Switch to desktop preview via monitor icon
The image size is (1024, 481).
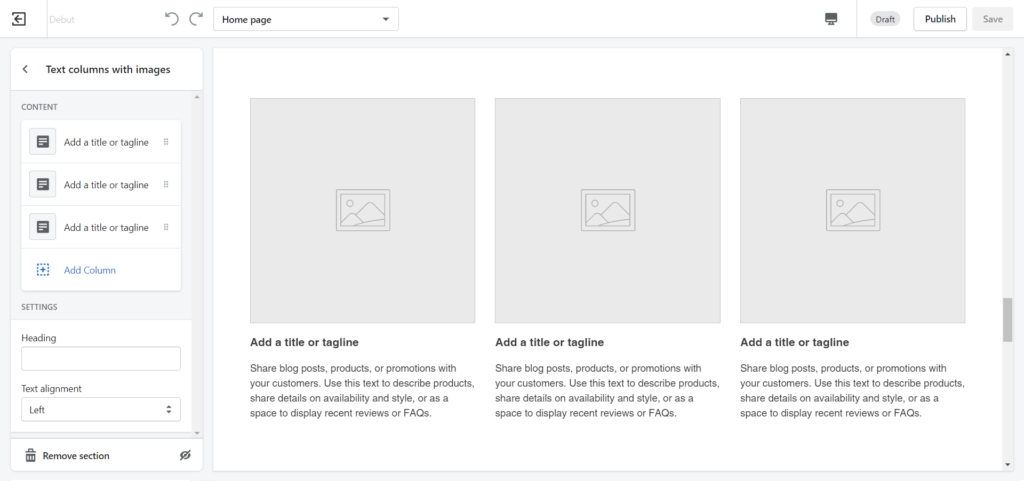click(831, 19)
